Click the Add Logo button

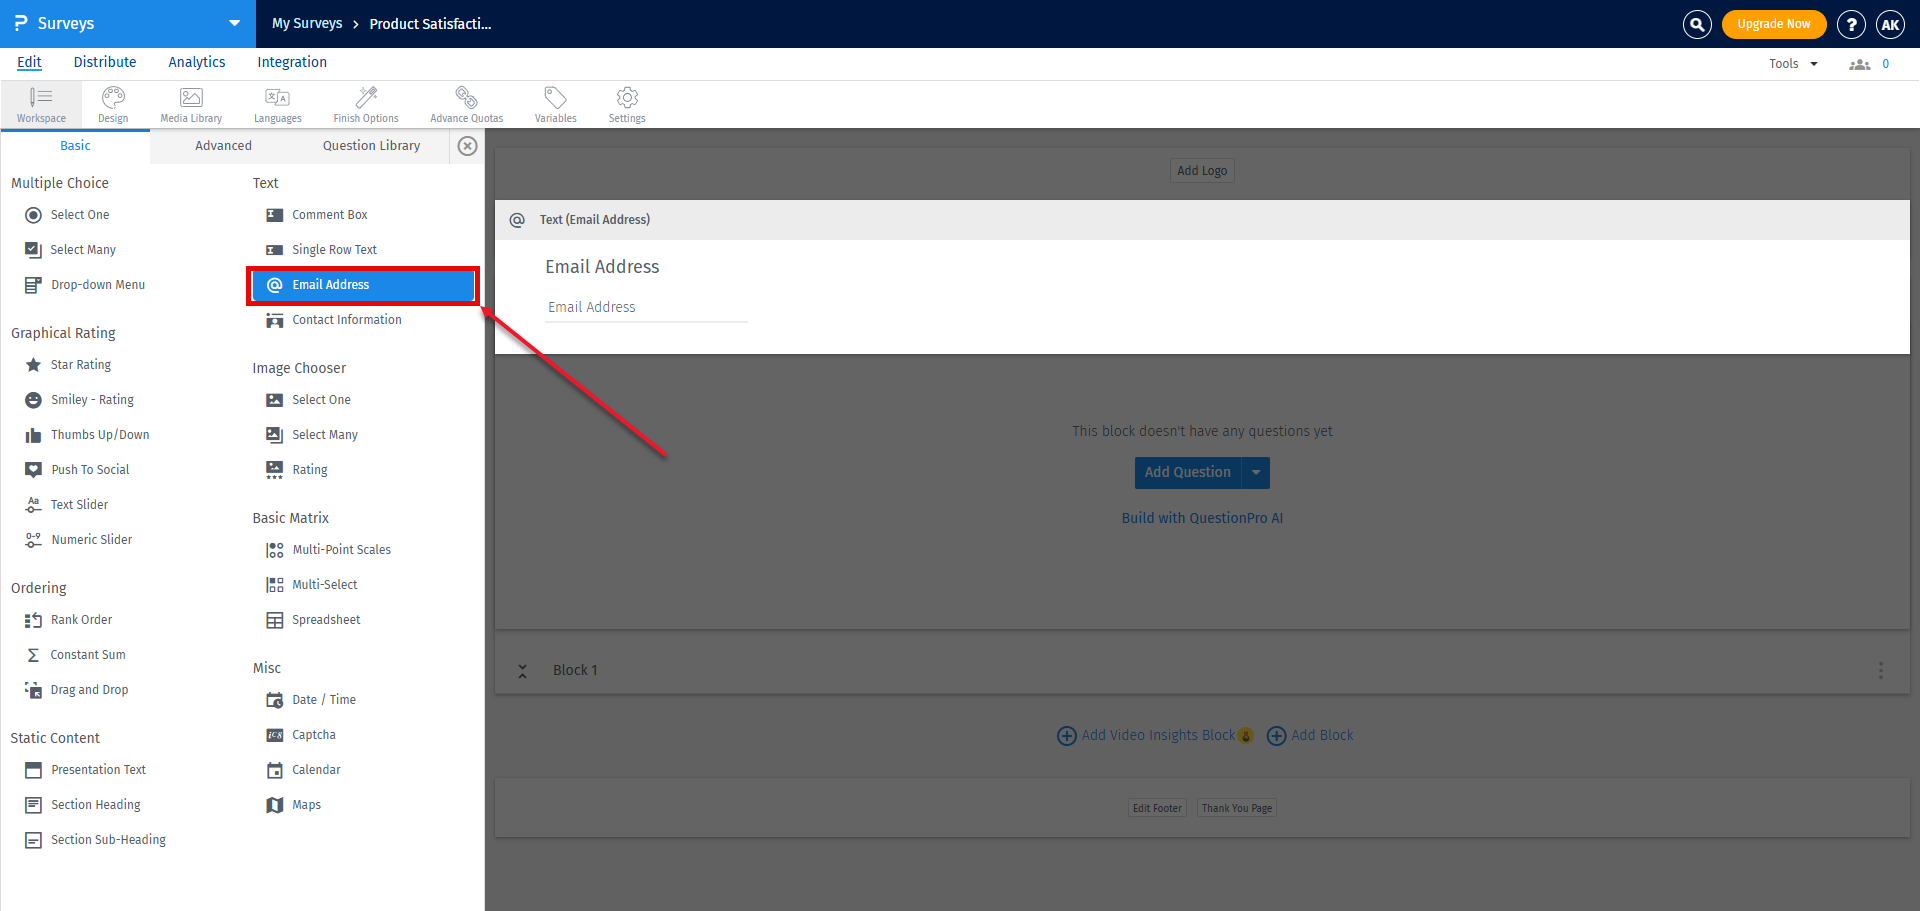click(x=1201, y=170)
